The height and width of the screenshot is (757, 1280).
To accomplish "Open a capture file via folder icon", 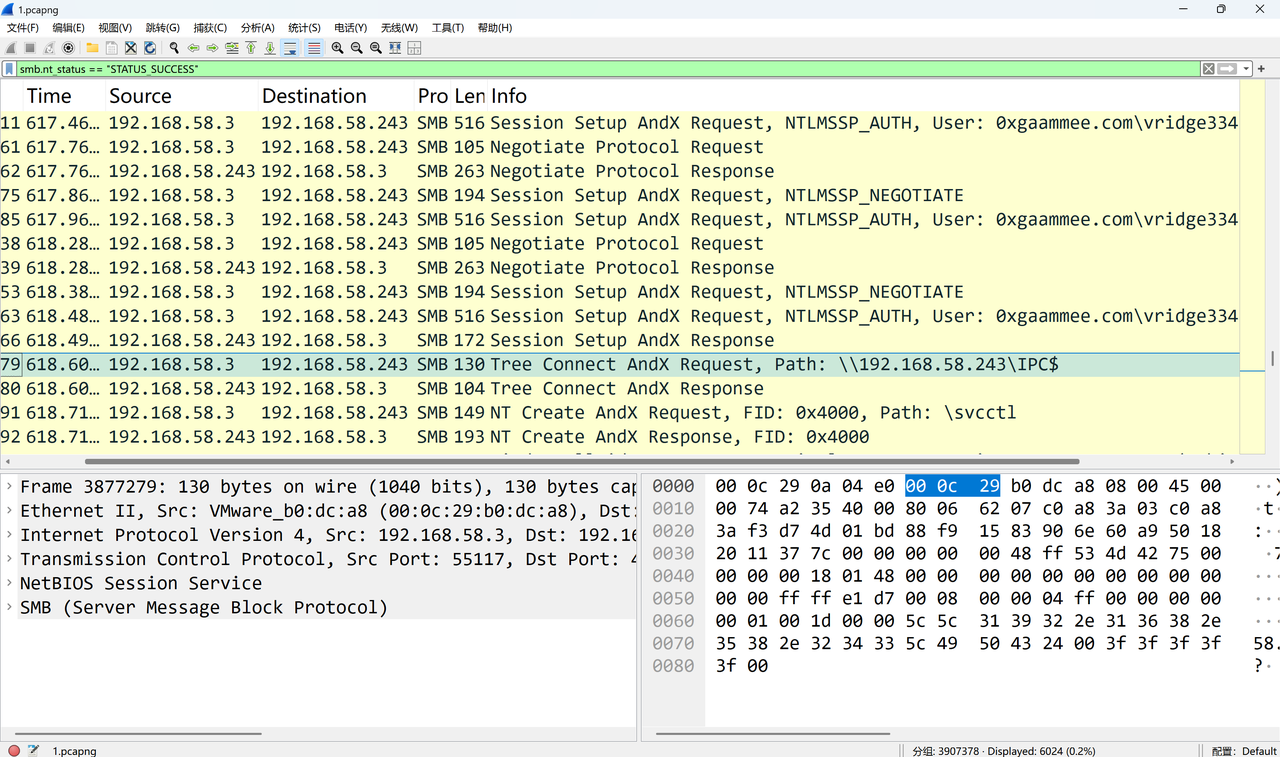I will (x=92, y=48).
